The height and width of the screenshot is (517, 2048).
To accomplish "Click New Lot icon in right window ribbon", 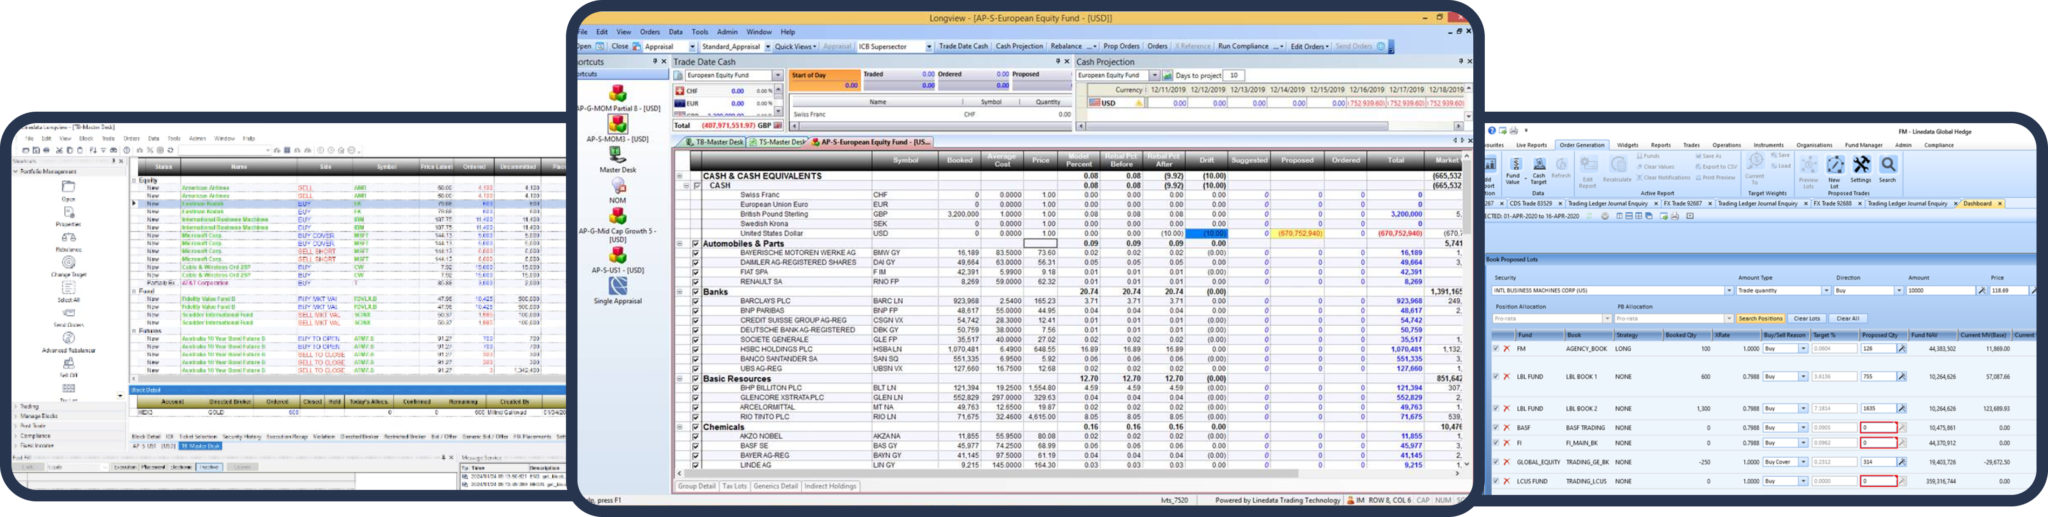I will pos(1835,165).
